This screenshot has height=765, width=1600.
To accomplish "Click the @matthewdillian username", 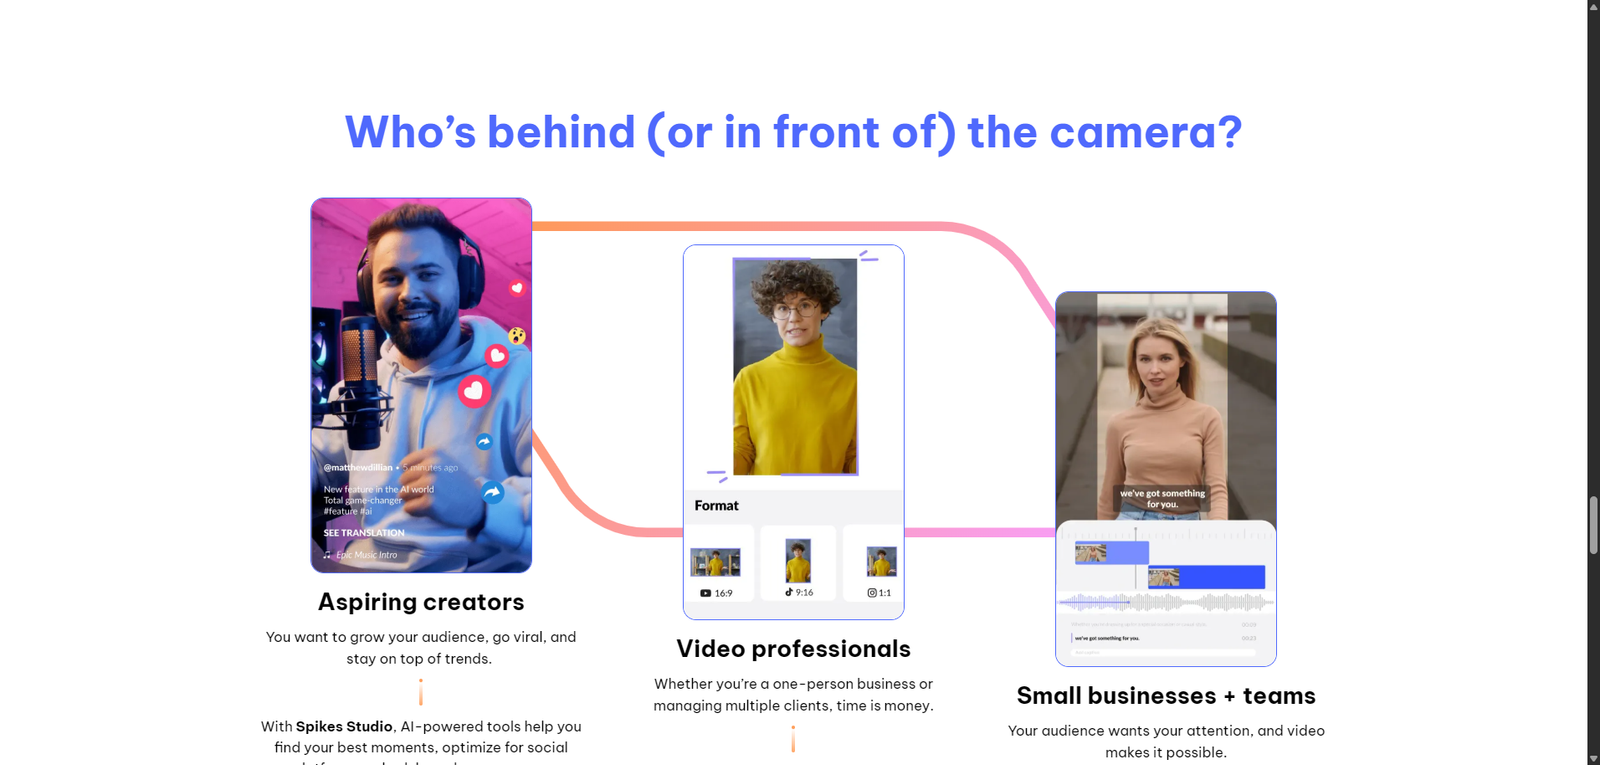I will coord(358,467).
